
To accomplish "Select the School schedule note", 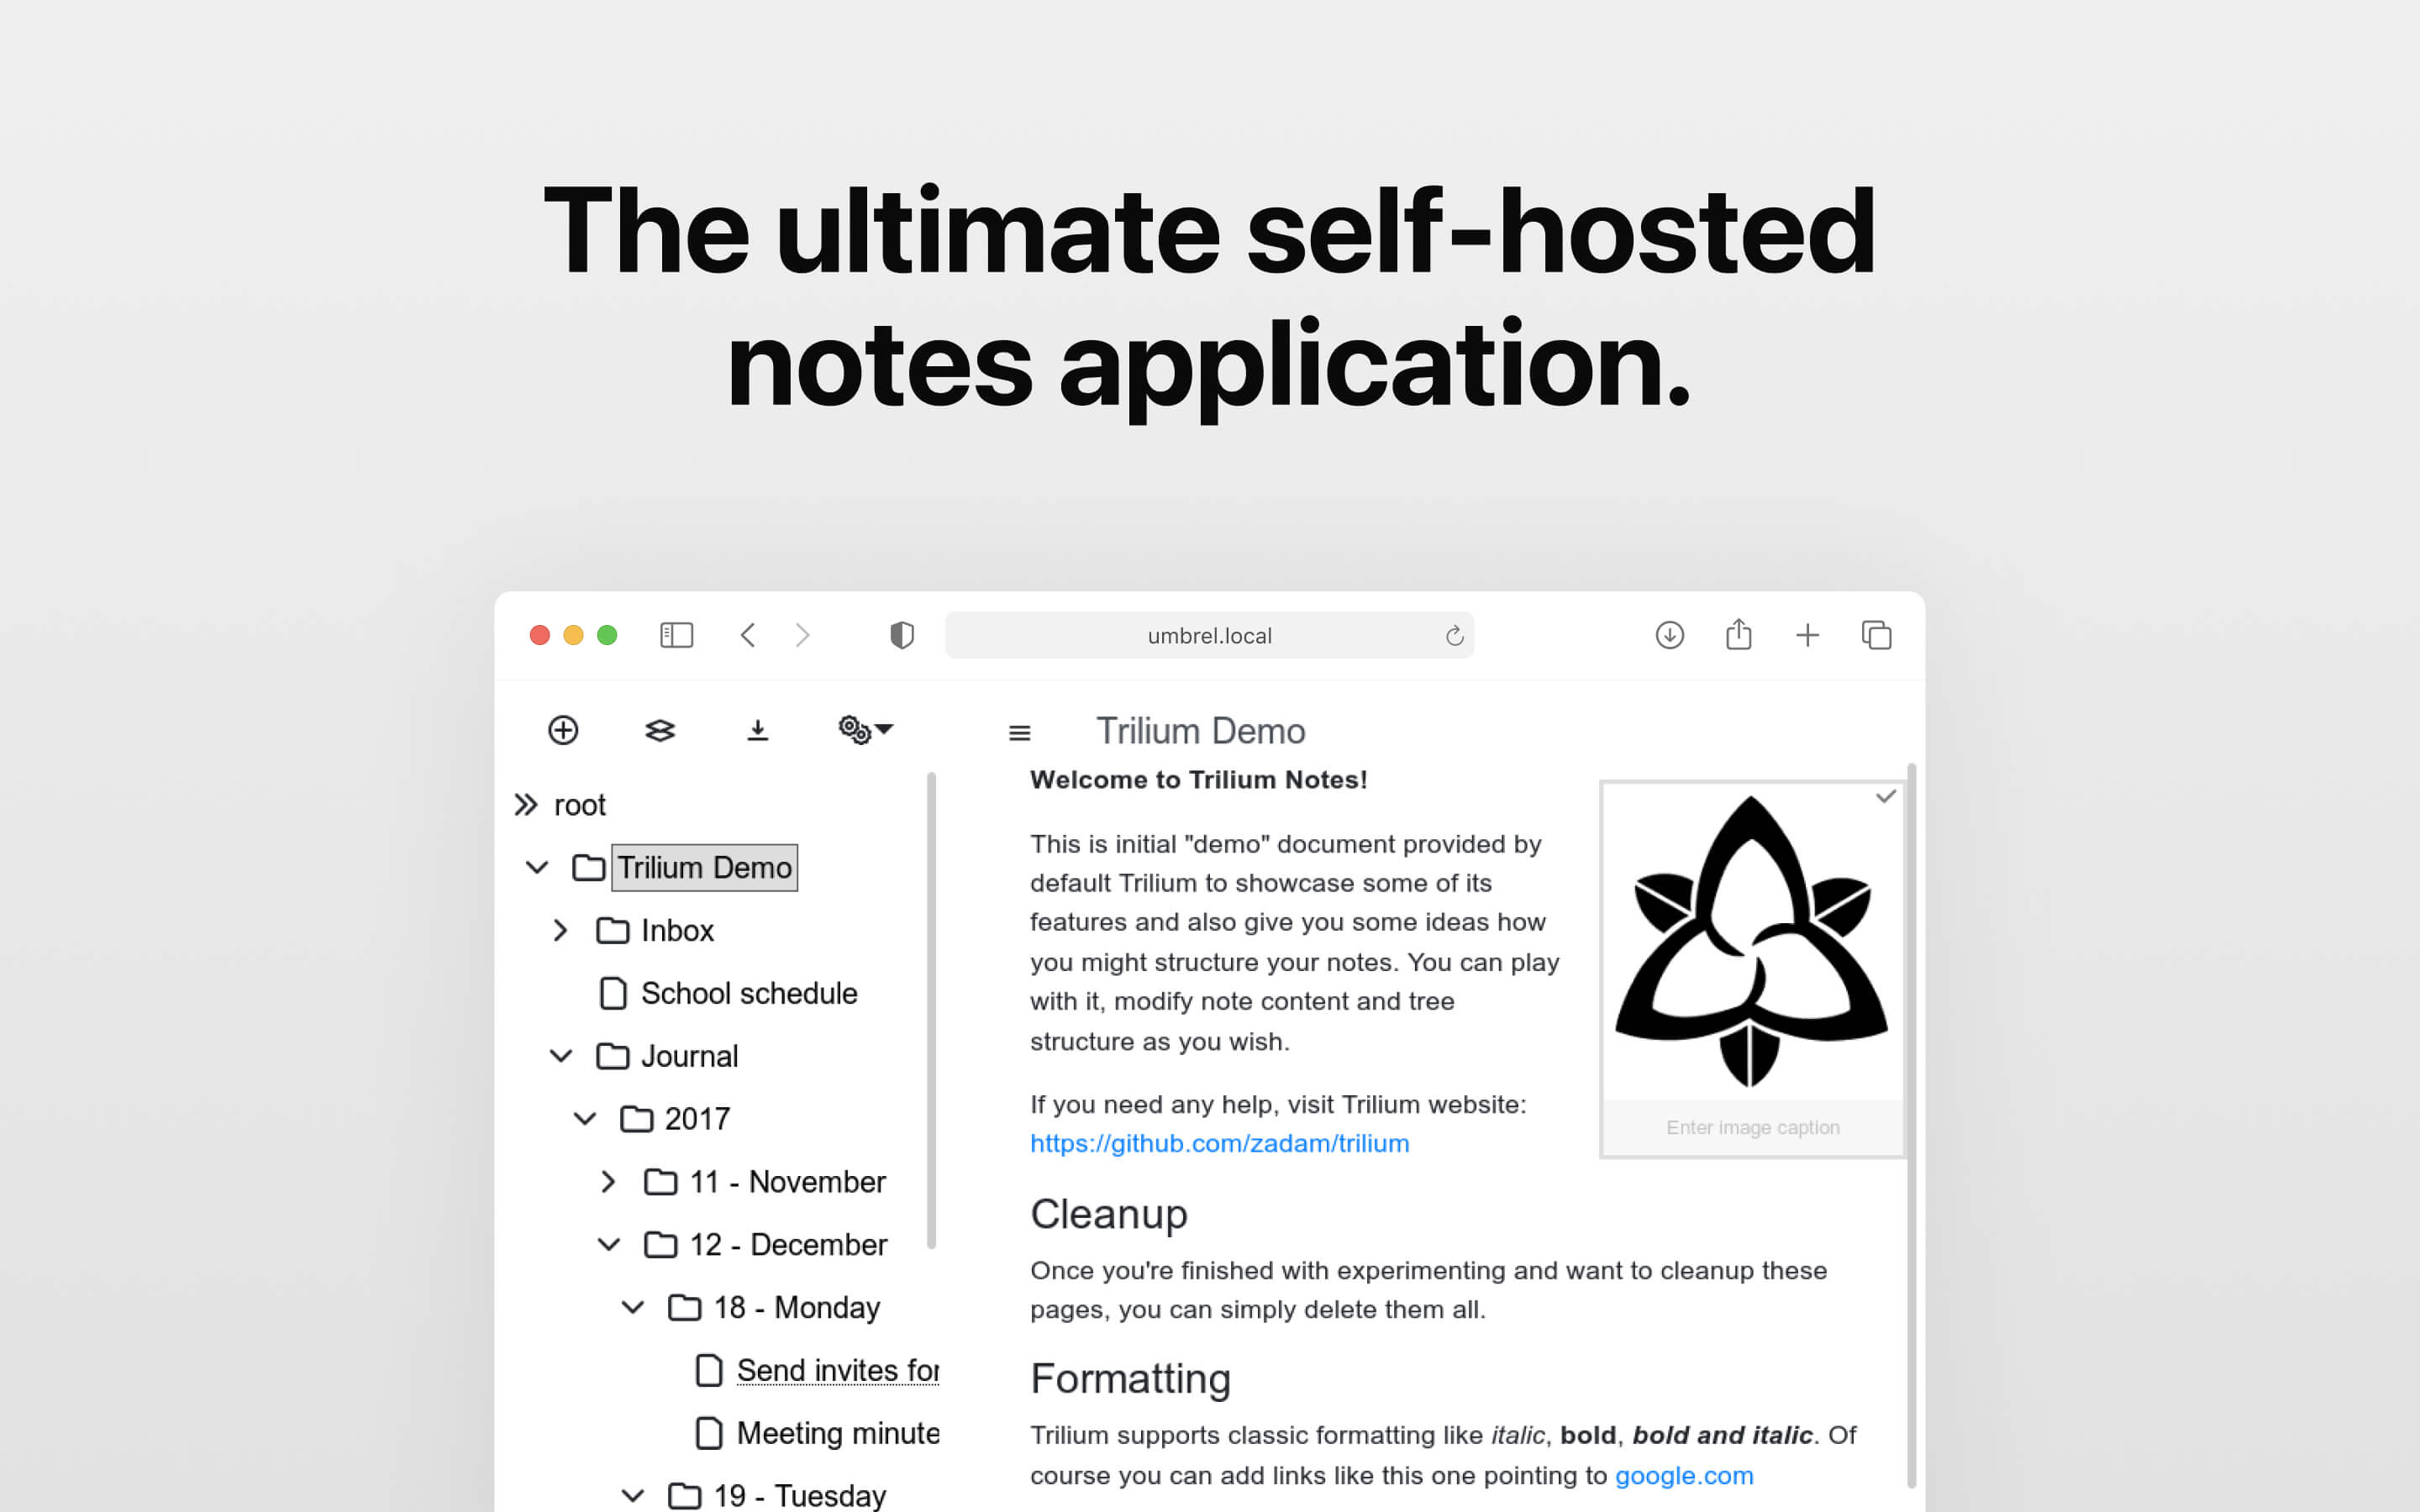I will 748,993.
